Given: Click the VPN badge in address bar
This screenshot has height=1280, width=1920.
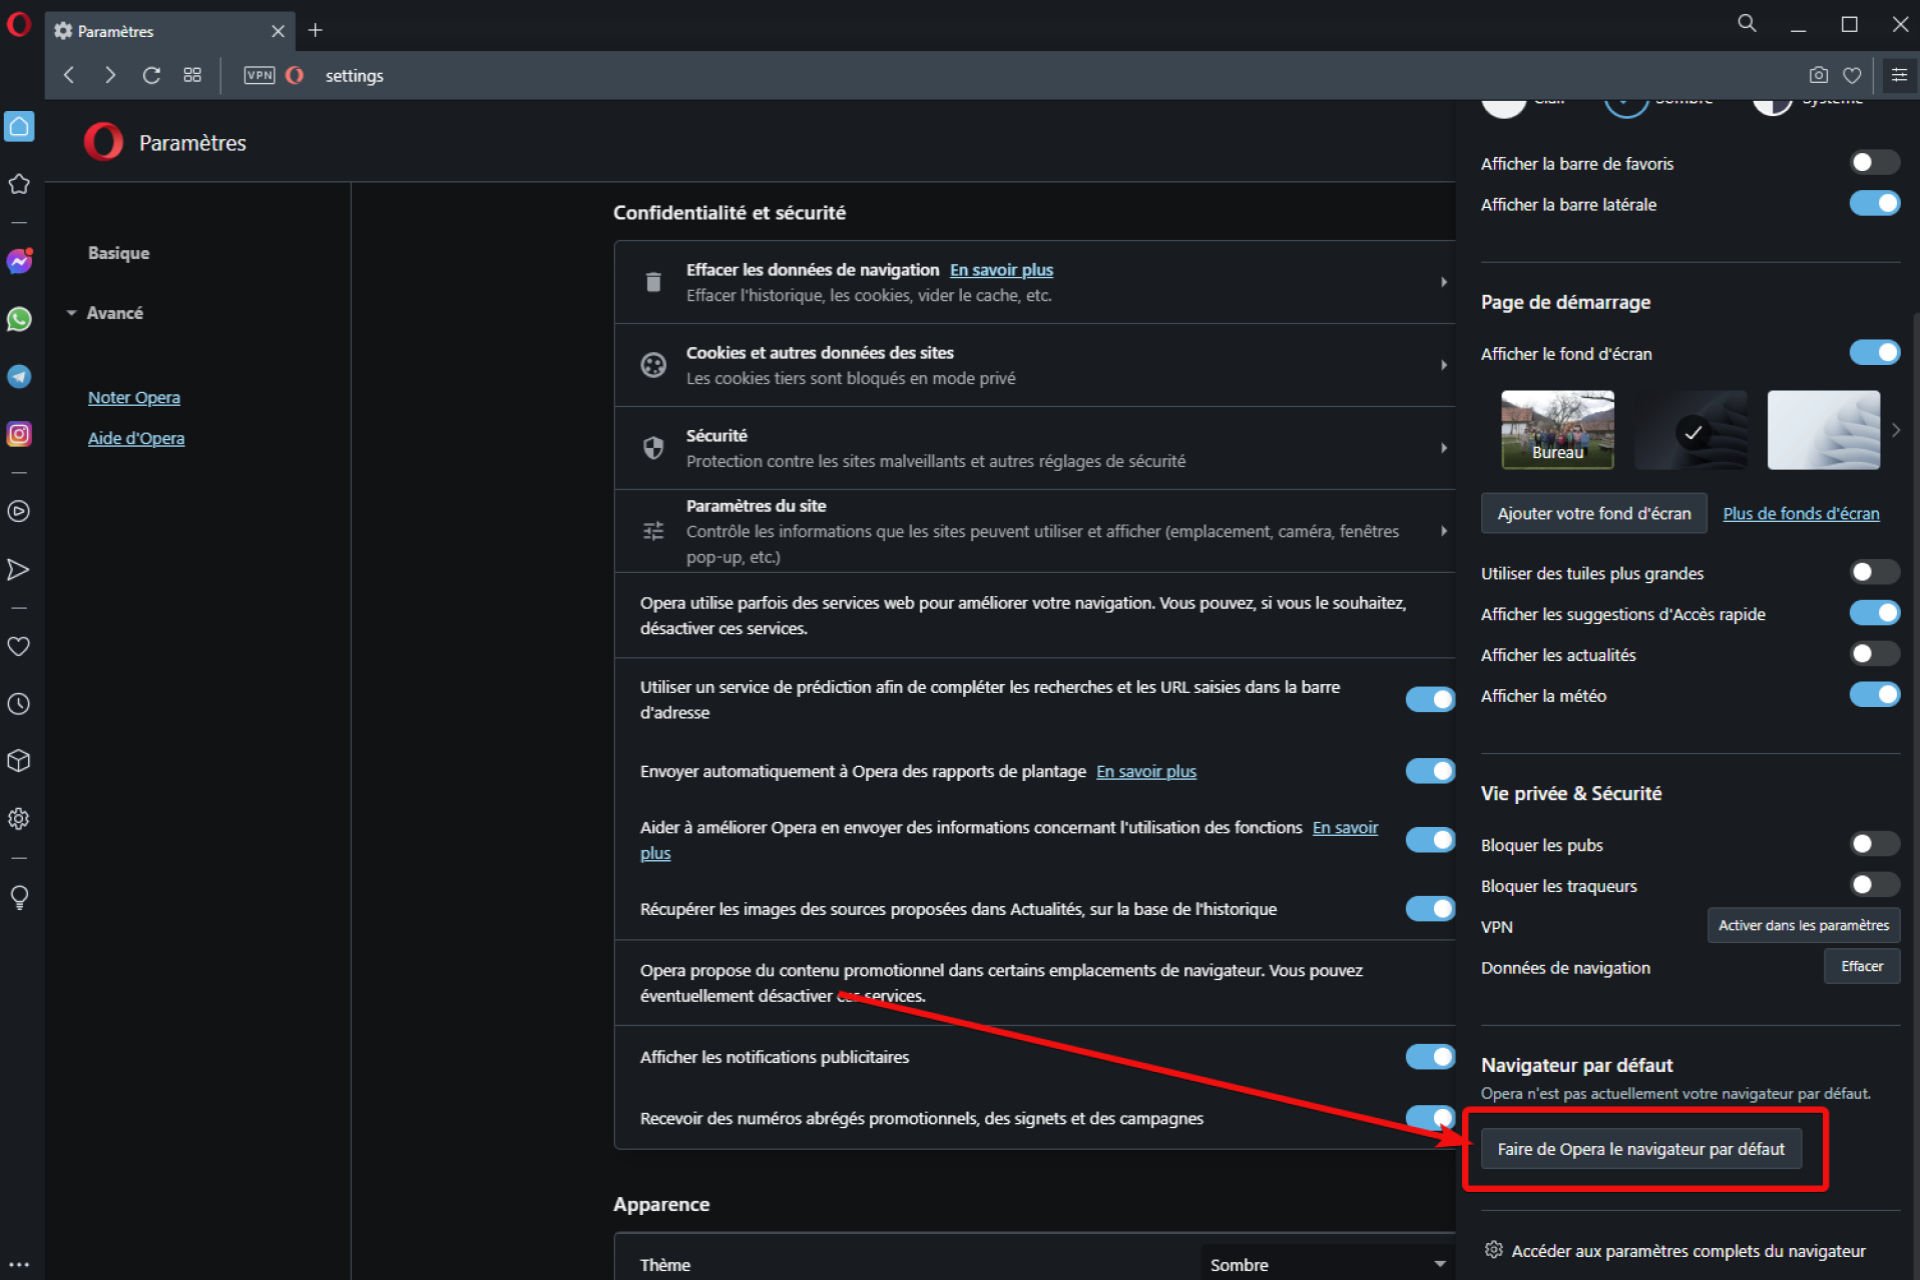Looking at the screenshot, I should 259,75.
